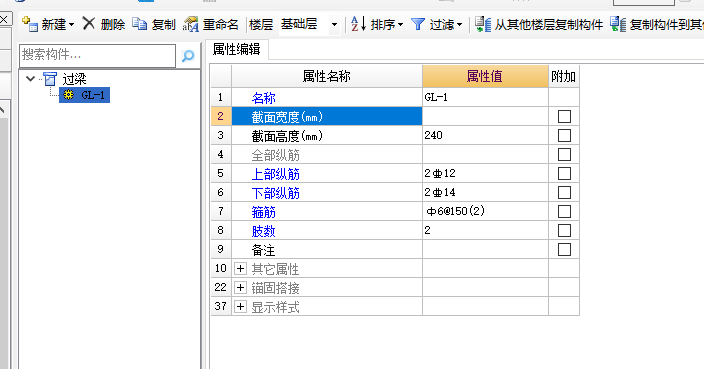Click into the 搜索构件 search field
The image size is (704, 369).
pyautogui.click(x=97, y=56)
